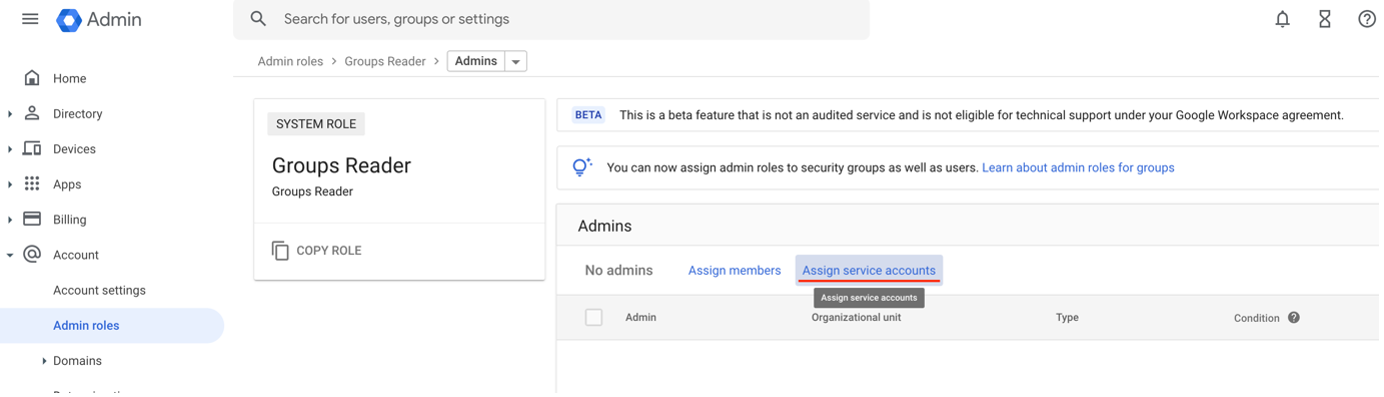Expand the Domains submenu
Image resolution: width=1384 pixels, height=397 pixels.
coord(44,361)
